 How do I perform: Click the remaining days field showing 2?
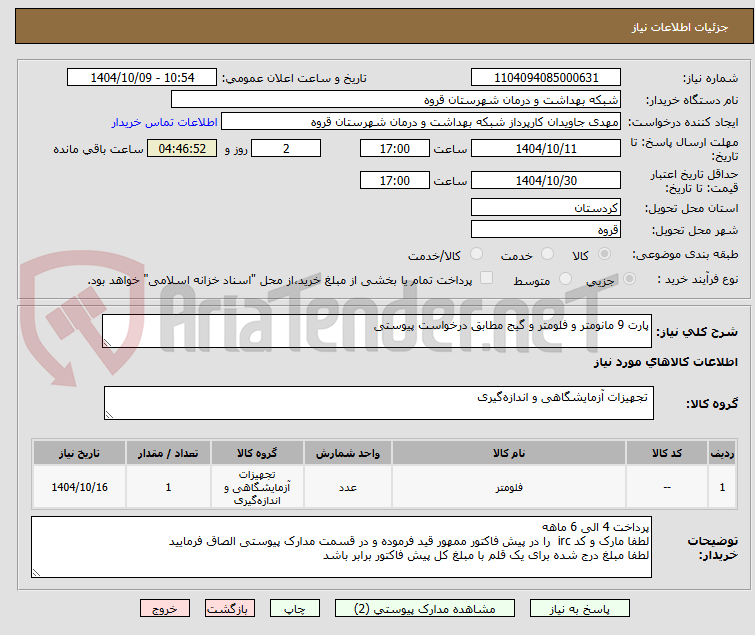(x=286, y=148)
